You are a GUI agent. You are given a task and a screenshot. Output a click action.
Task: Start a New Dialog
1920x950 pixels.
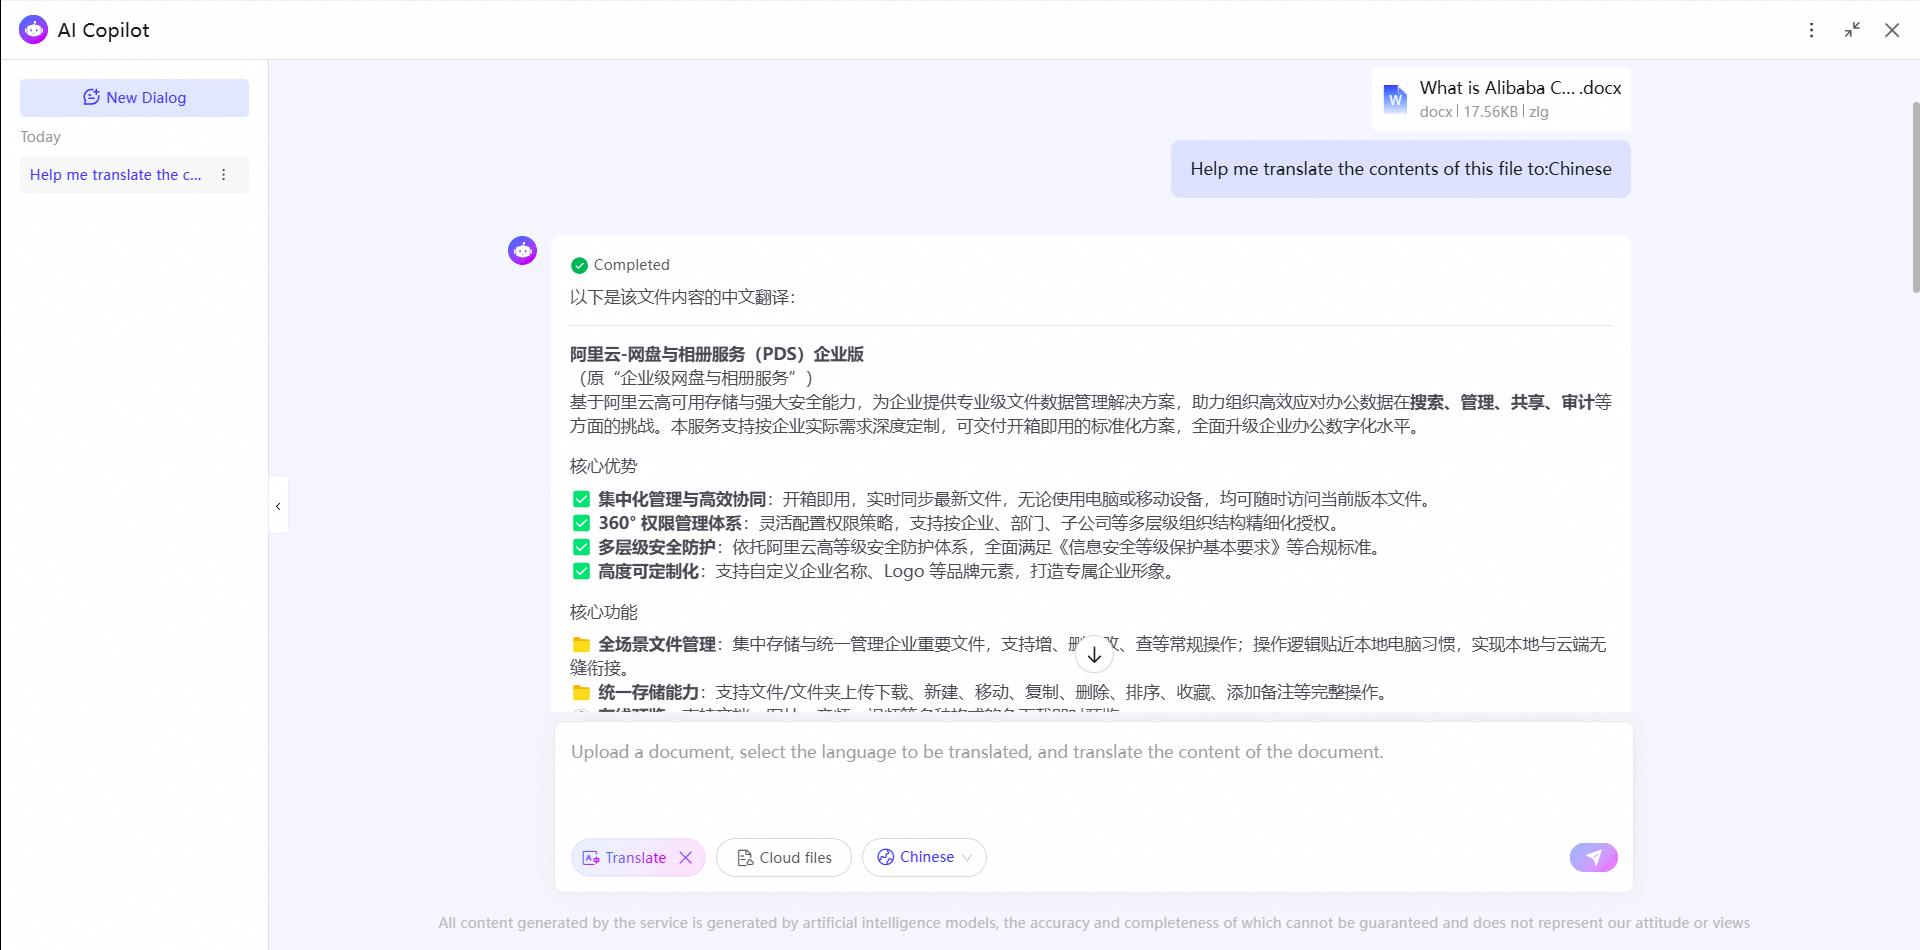[x=134, y=98]
